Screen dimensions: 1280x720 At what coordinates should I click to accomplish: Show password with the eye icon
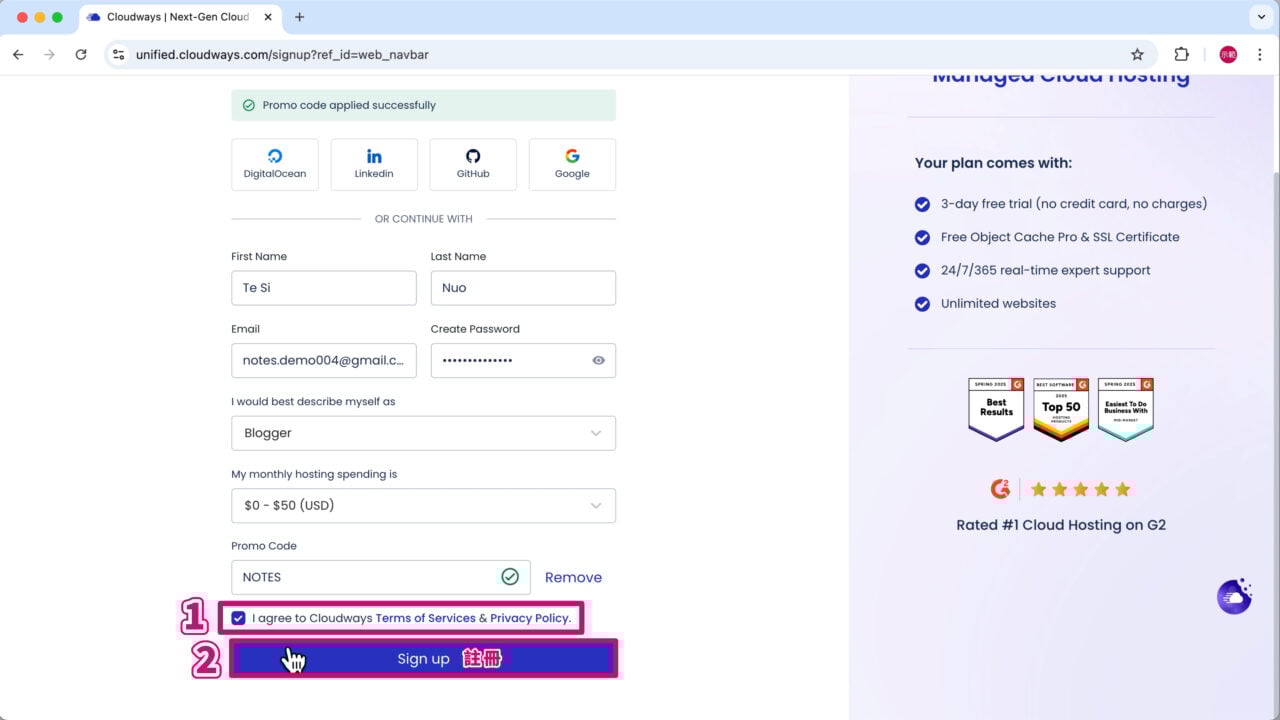click(x=598, y=361)
